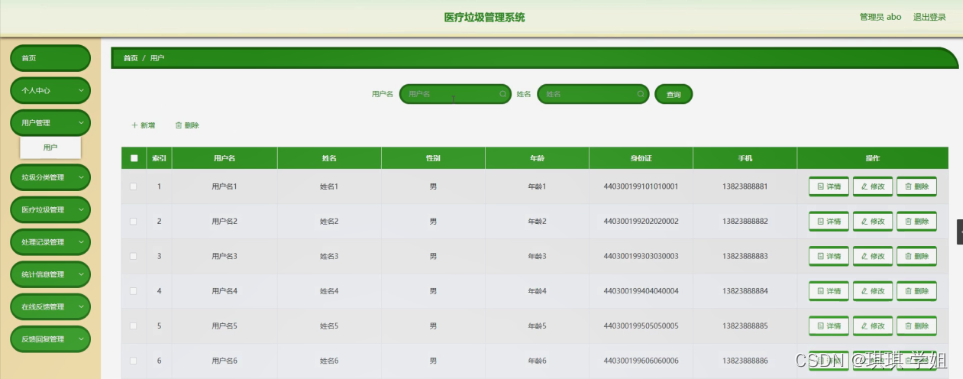The image size is (963, 379).
Task: Expand 反馈回复管理 menu chevron
Action: click(x=81, y=339)
